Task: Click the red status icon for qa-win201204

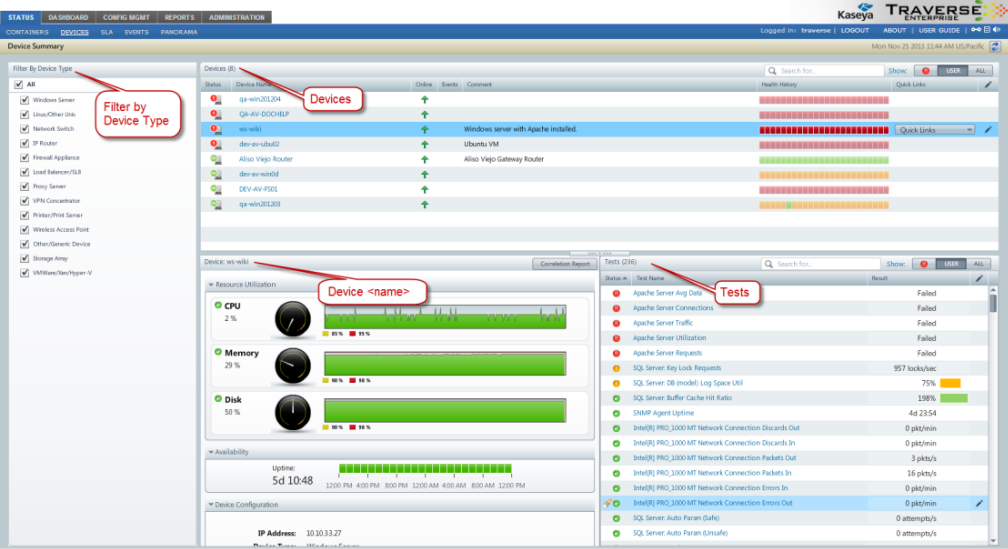Action: point(214,99)
